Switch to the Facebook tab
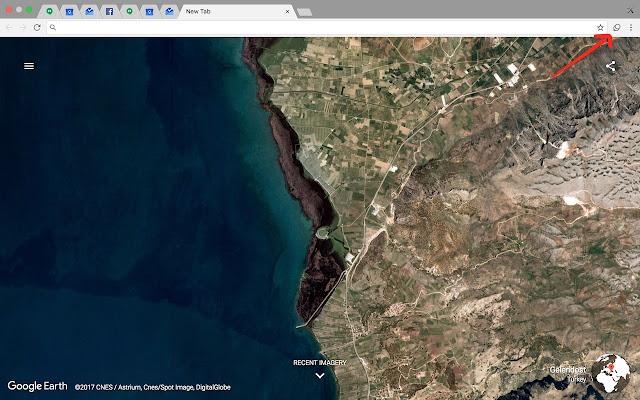Viewport: 640px width, 400px height. (109, 11)
